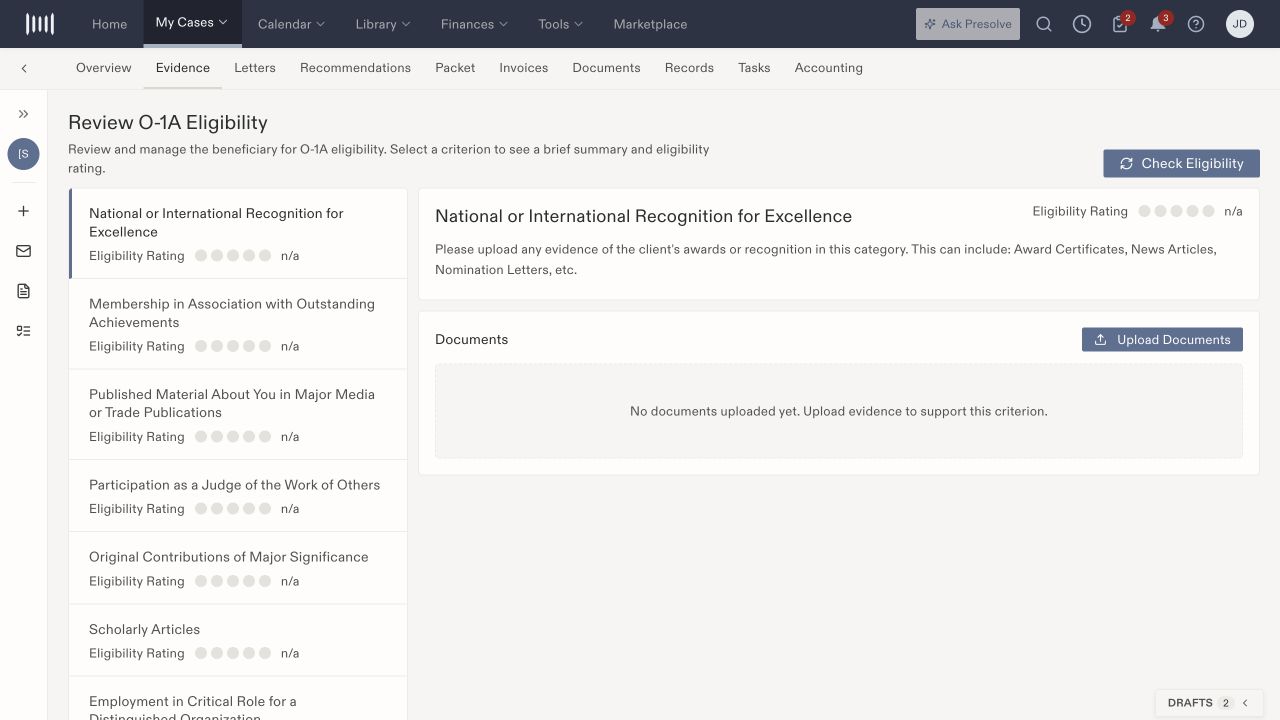
Task: Open the clock history icon
Action: pyautogui.click(x=1082, y=24)
